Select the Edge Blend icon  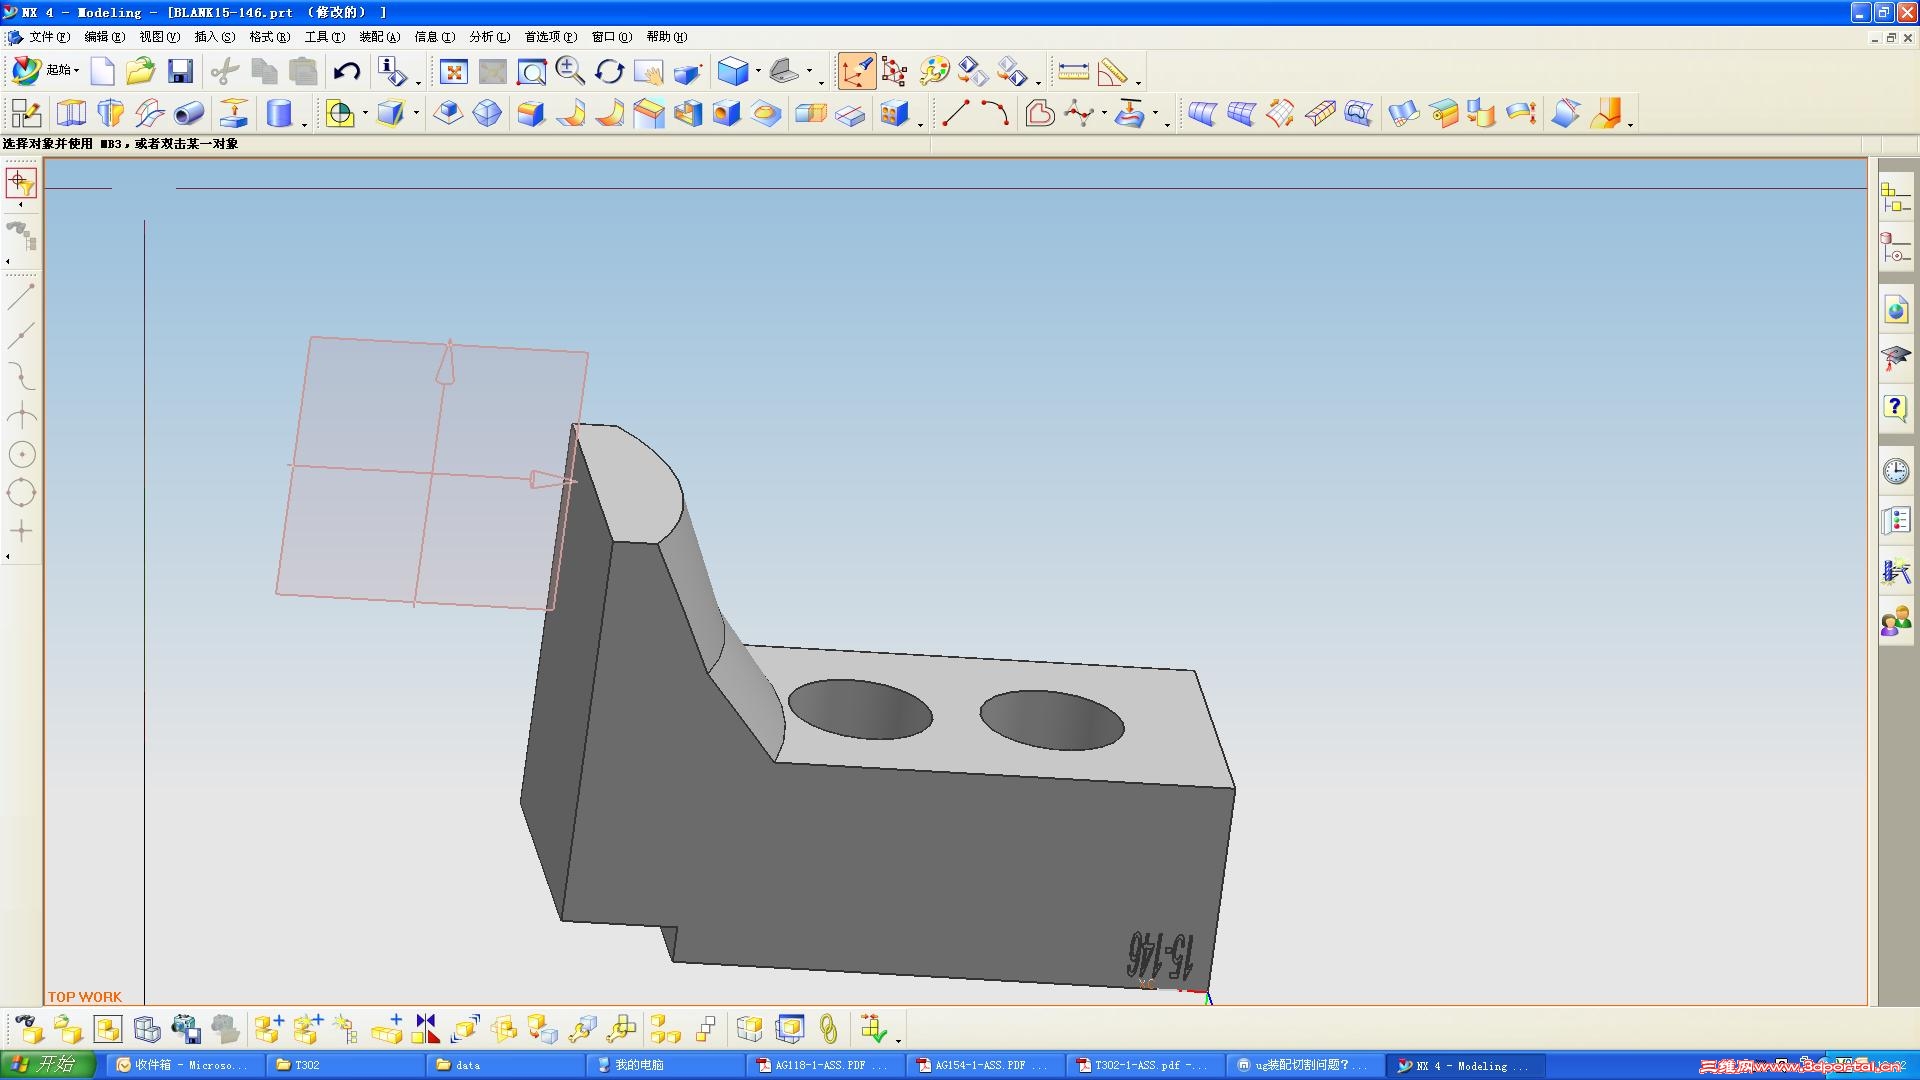(x=531, y=113)
